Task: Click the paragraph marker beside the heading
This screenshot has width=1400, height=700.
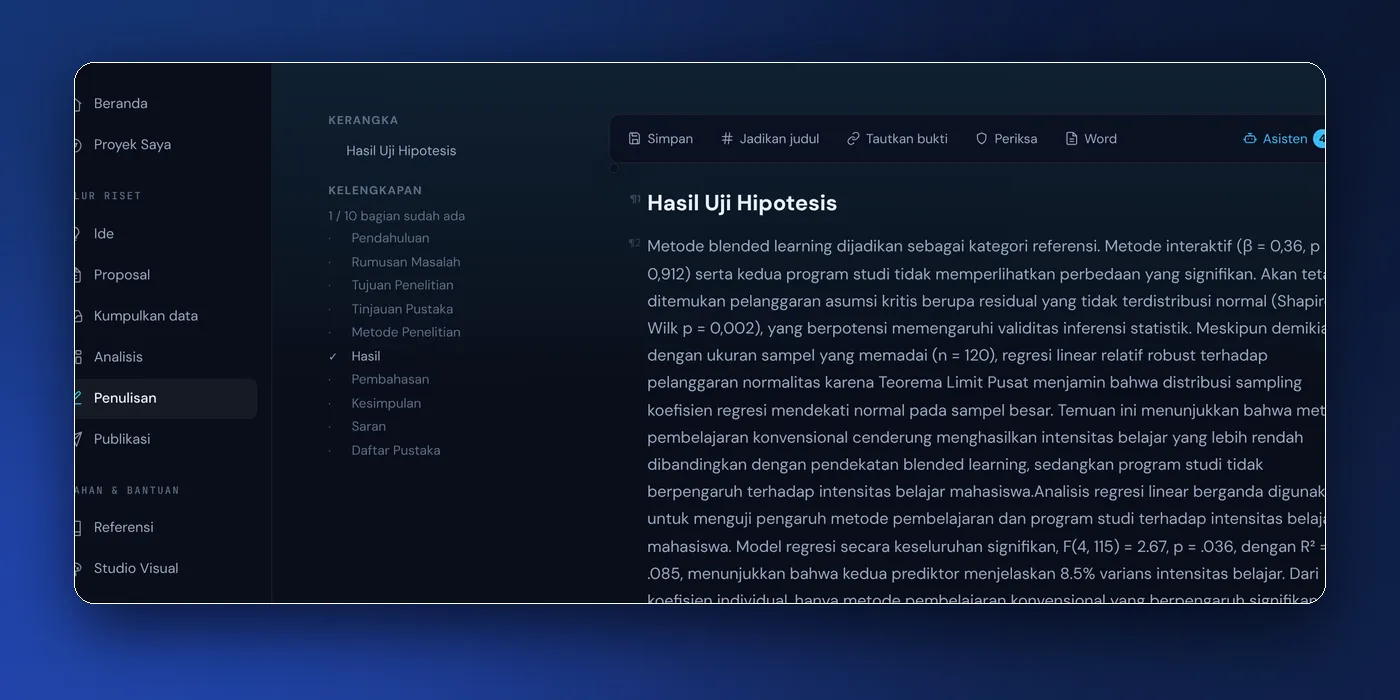Action: (x=635, y=199)
